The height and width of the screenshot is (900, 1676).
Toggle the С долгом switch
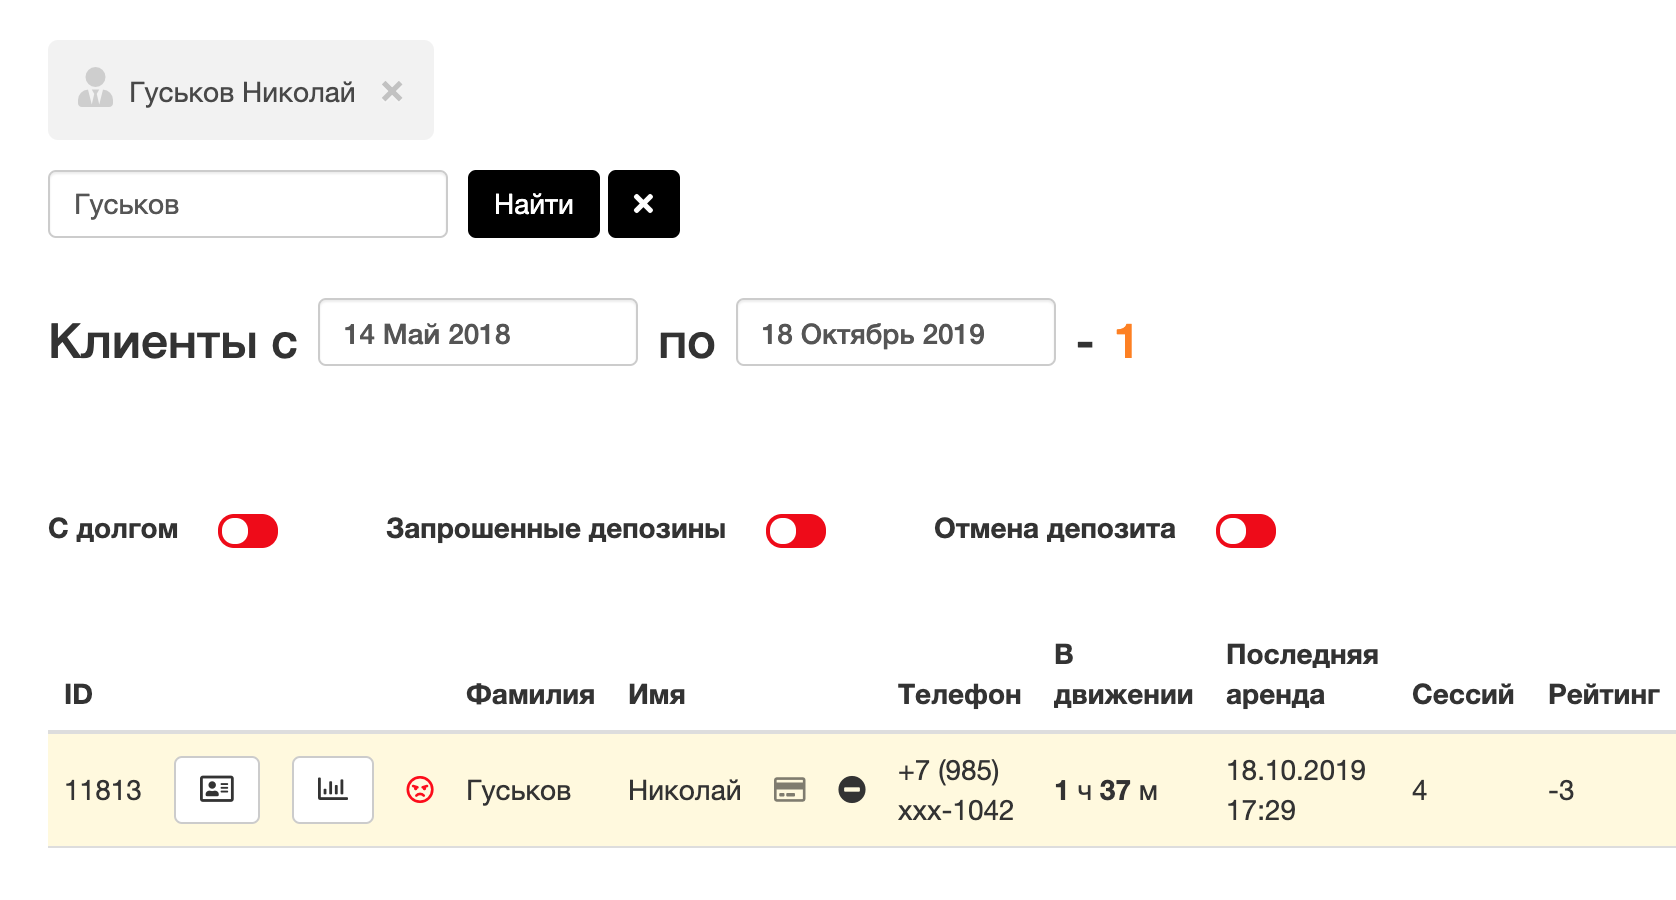coord(248,531)
